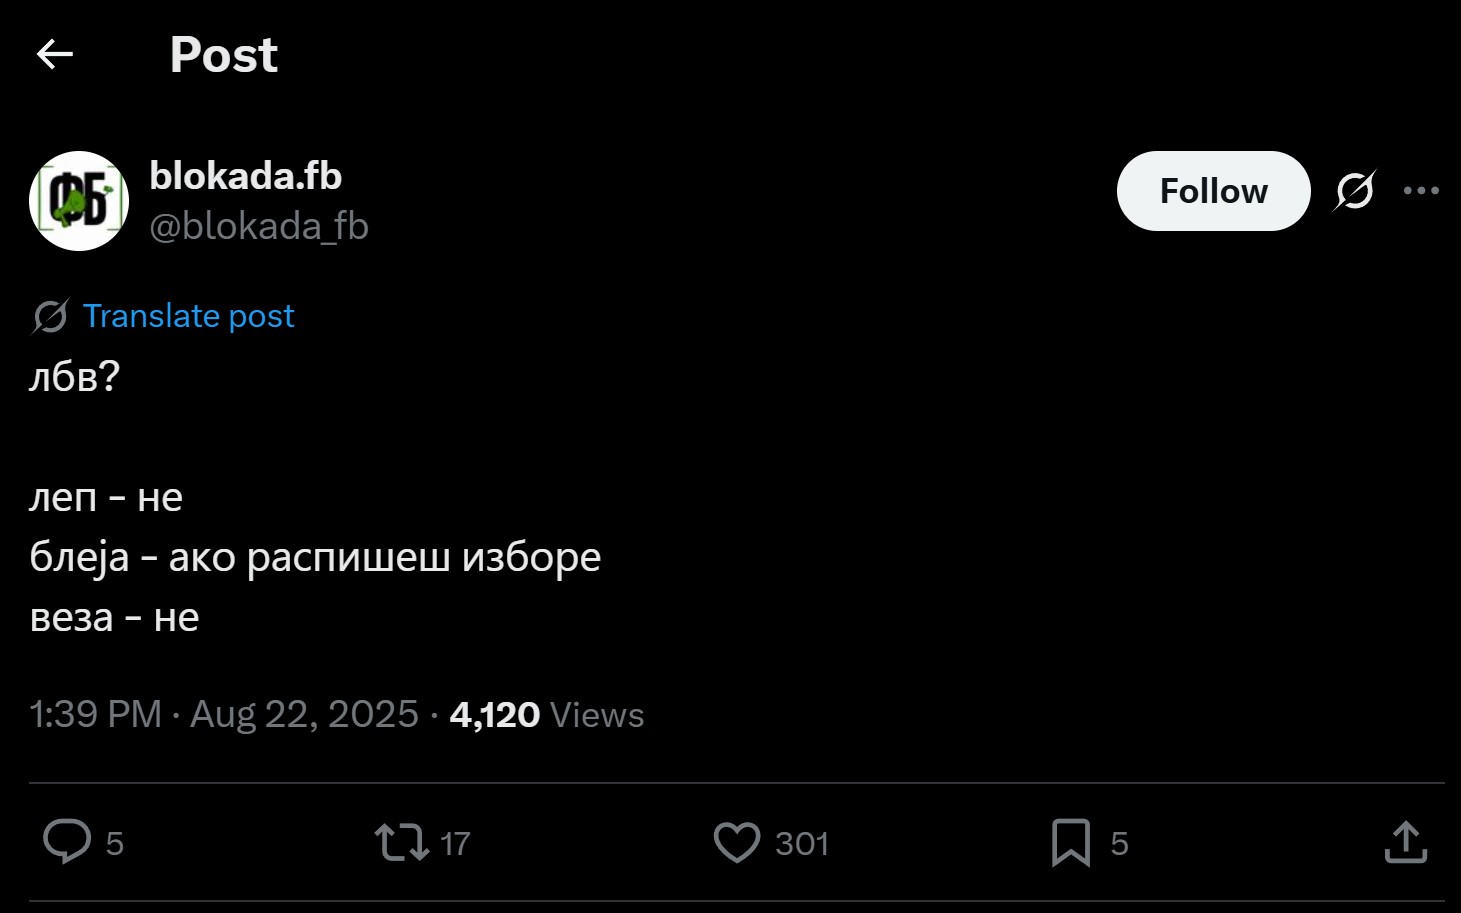1461x913 pixels.
Task: Follow the blokada.fb account
Action: 1213,191
